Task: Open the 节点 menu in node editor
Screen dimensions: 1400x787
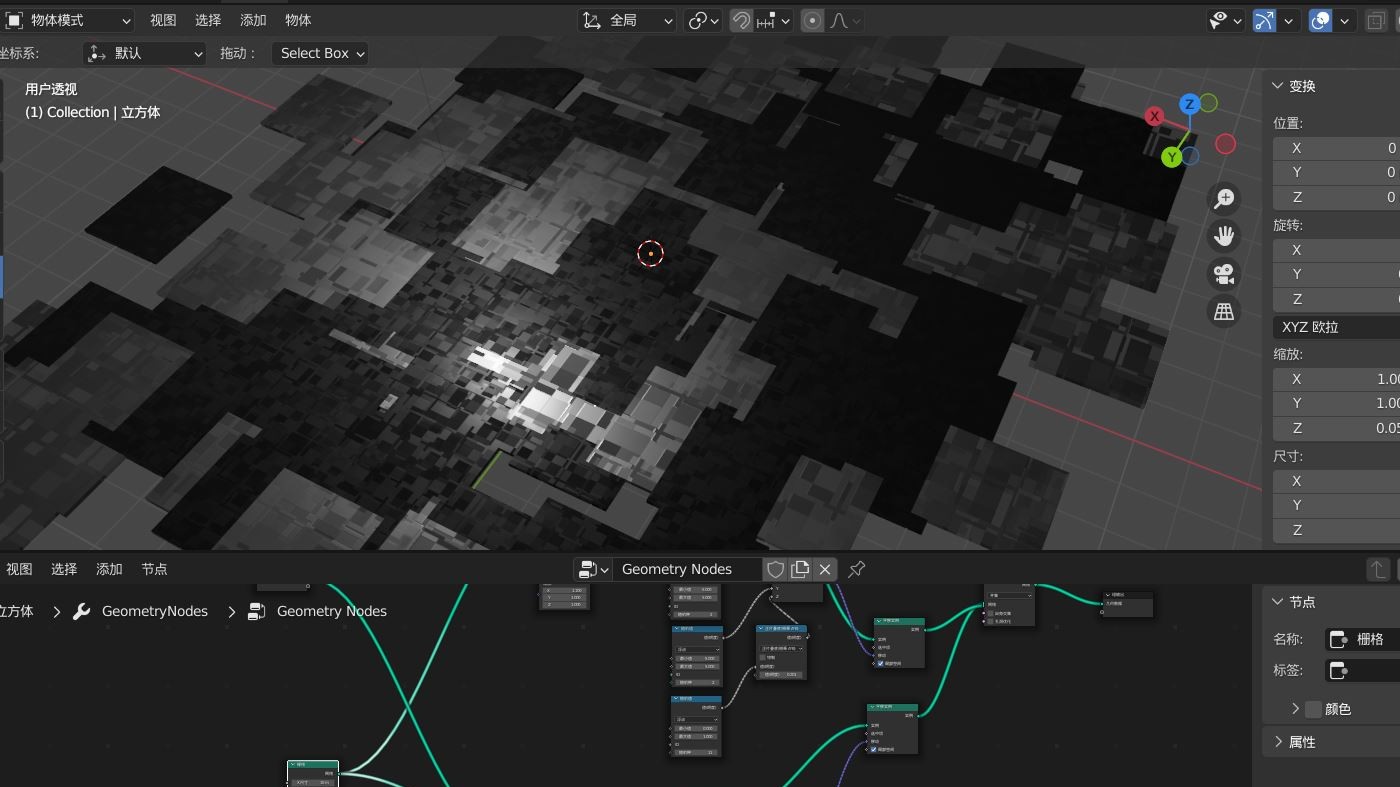Action: click(x=154, y=569)
